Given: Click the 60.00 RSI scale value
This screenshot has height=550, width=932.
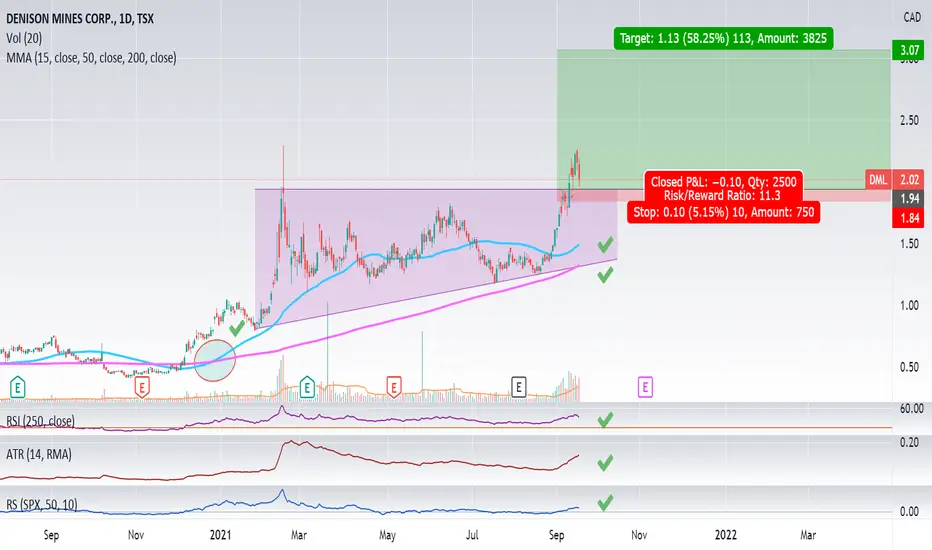Looking at the screenshot, I should pyautogui.click(x=911, y=409).
